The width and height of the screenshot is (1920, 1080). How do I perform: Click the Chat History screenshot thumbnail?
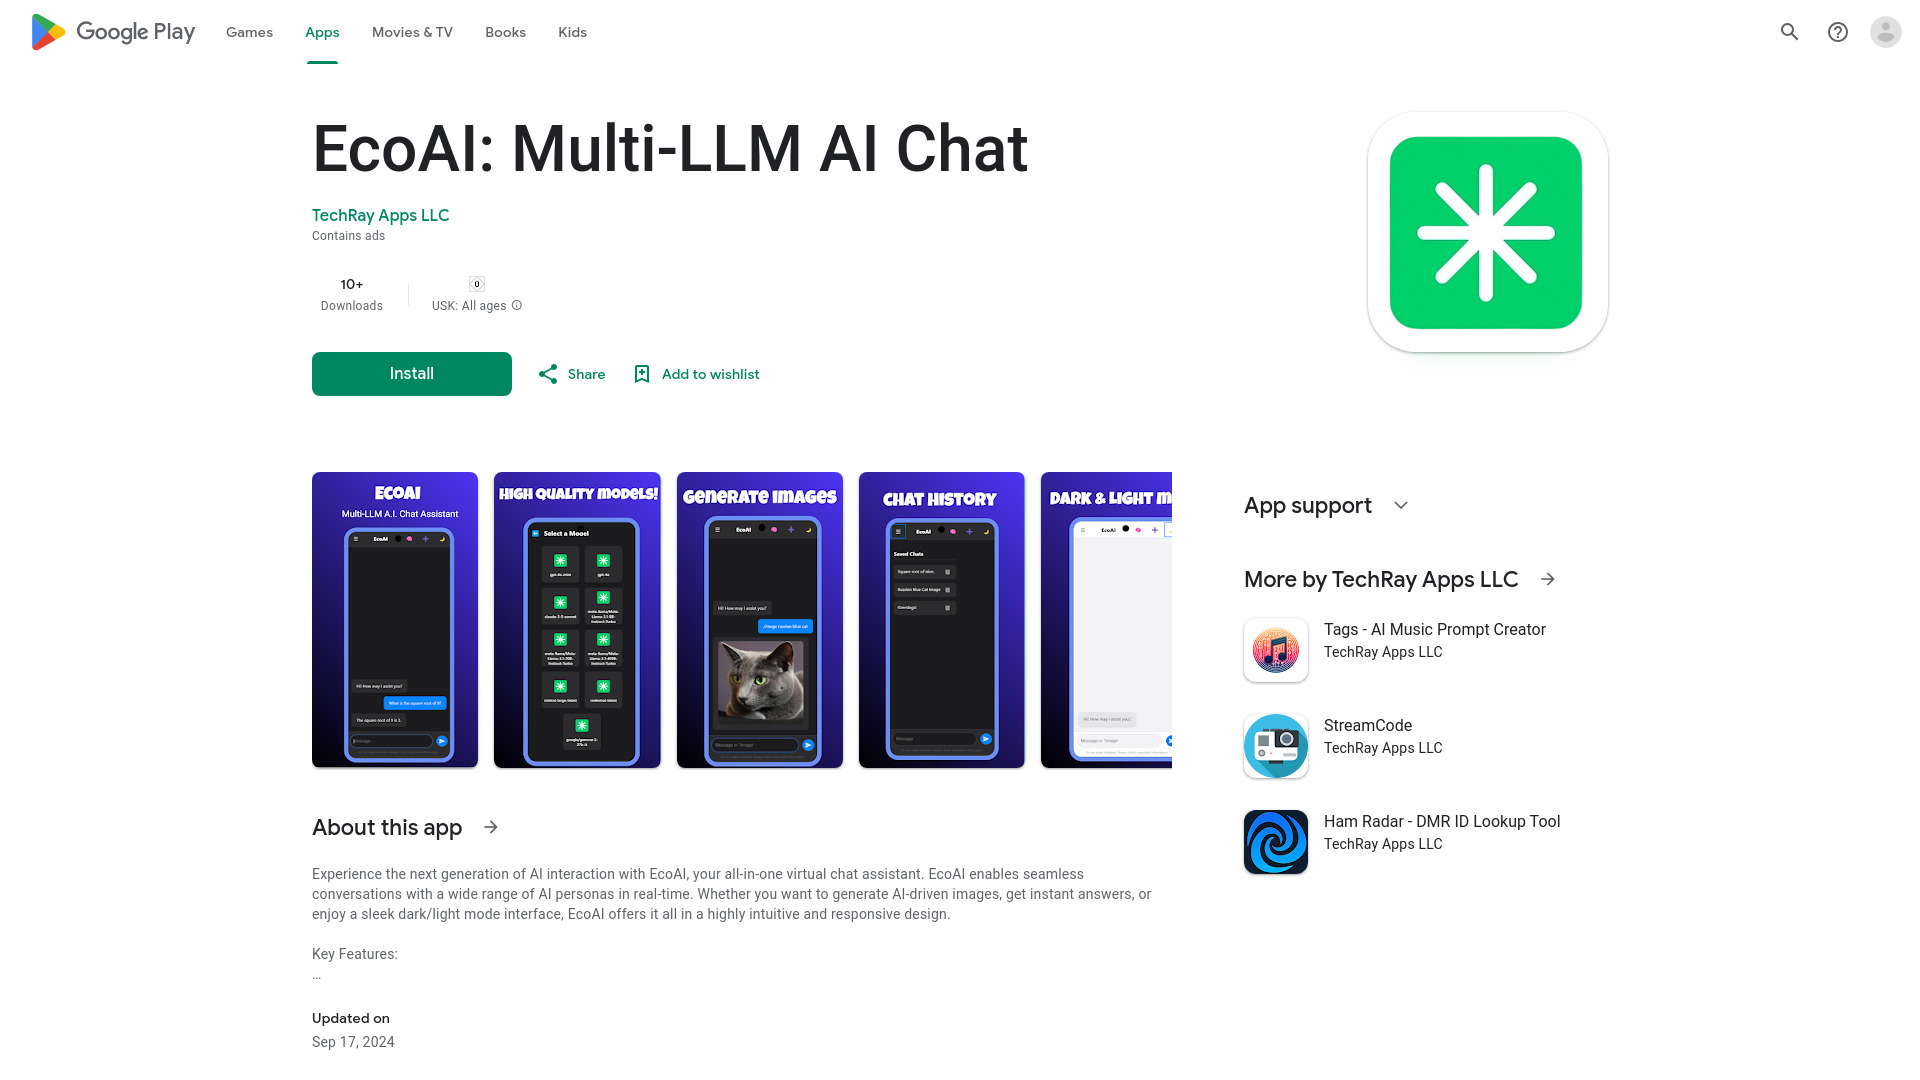(x=942, y=620)
